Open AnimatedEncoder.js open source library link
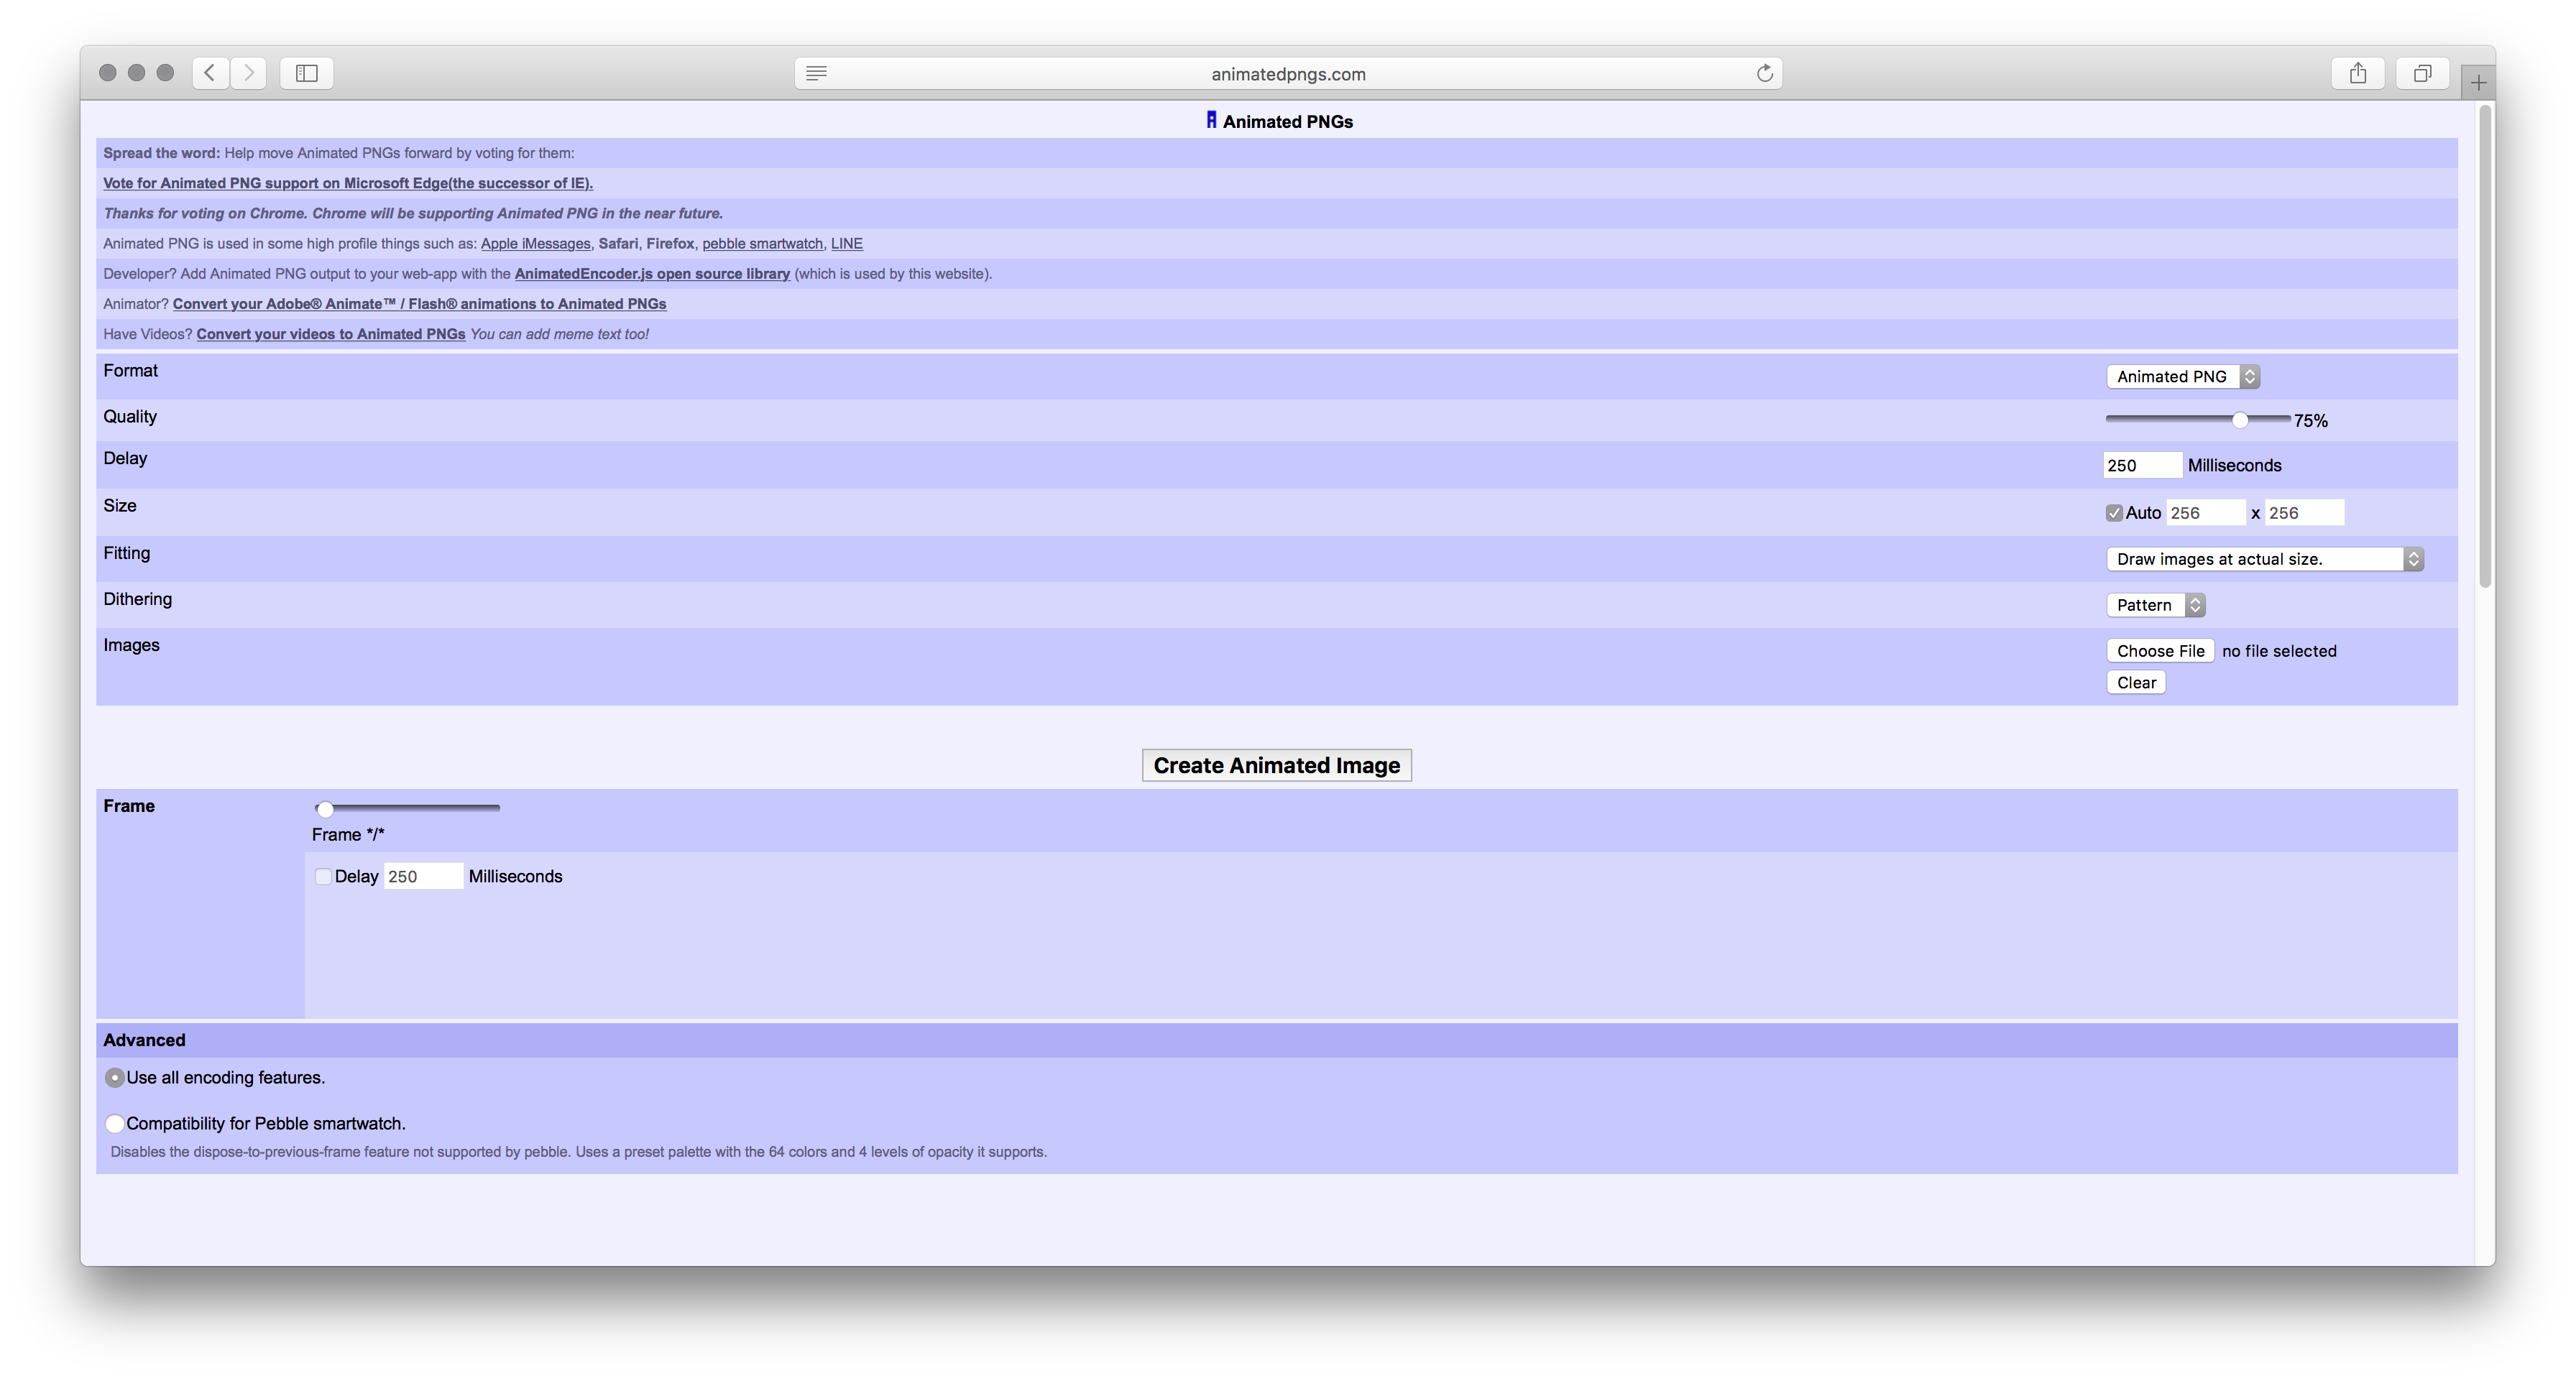The height and width of the screenshot is (1381, 2576). coord(652,274)
